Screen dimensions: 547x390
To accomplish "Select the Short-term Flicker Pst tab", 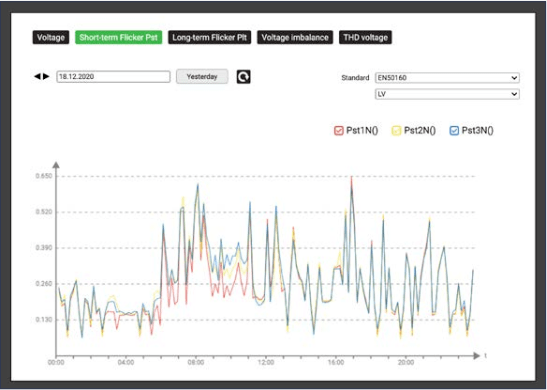I will (x=119, y=38).
